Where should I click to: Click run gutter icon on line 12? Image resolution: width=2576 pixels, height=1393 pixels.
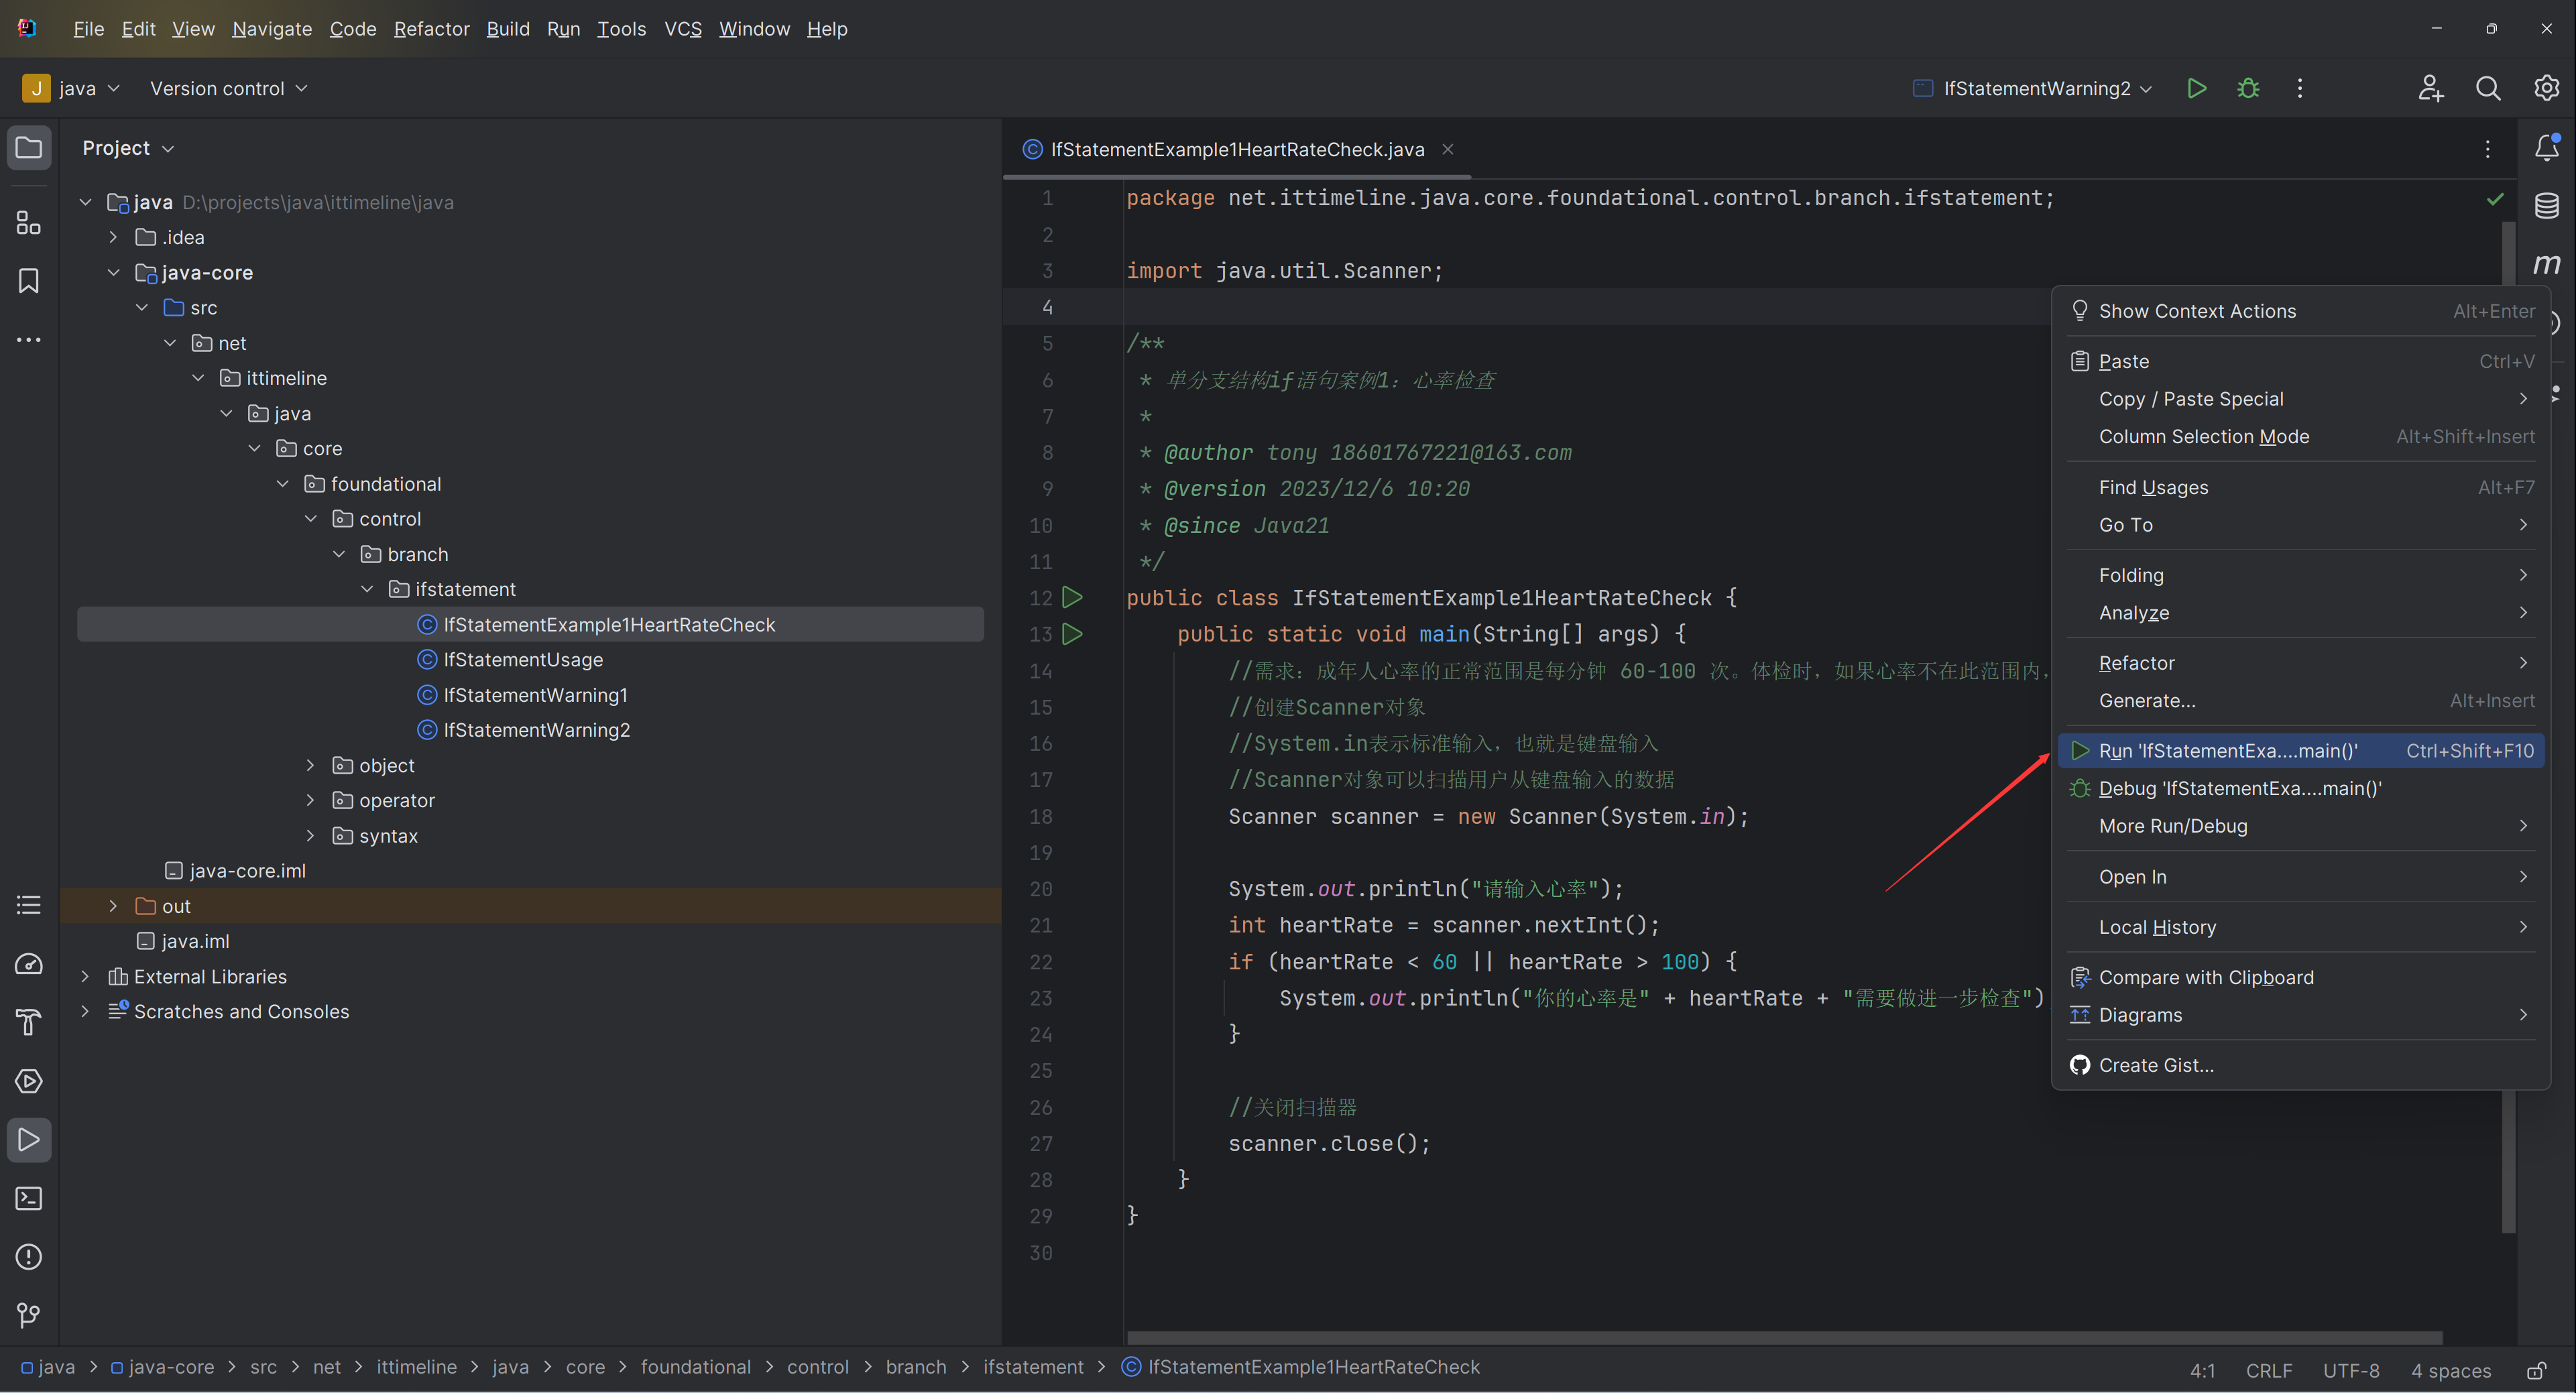(1072, 598)
